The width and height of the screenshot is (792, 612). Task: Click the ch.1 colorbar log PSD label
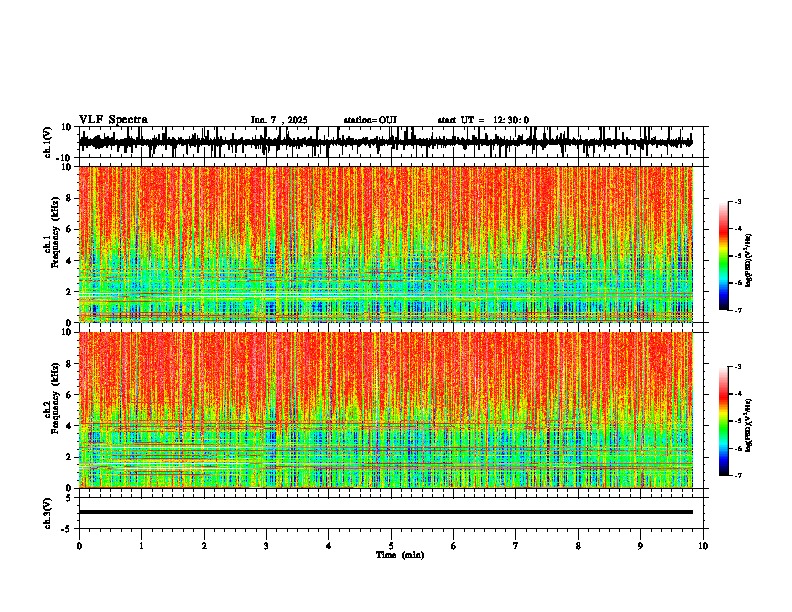coord(749,261)
